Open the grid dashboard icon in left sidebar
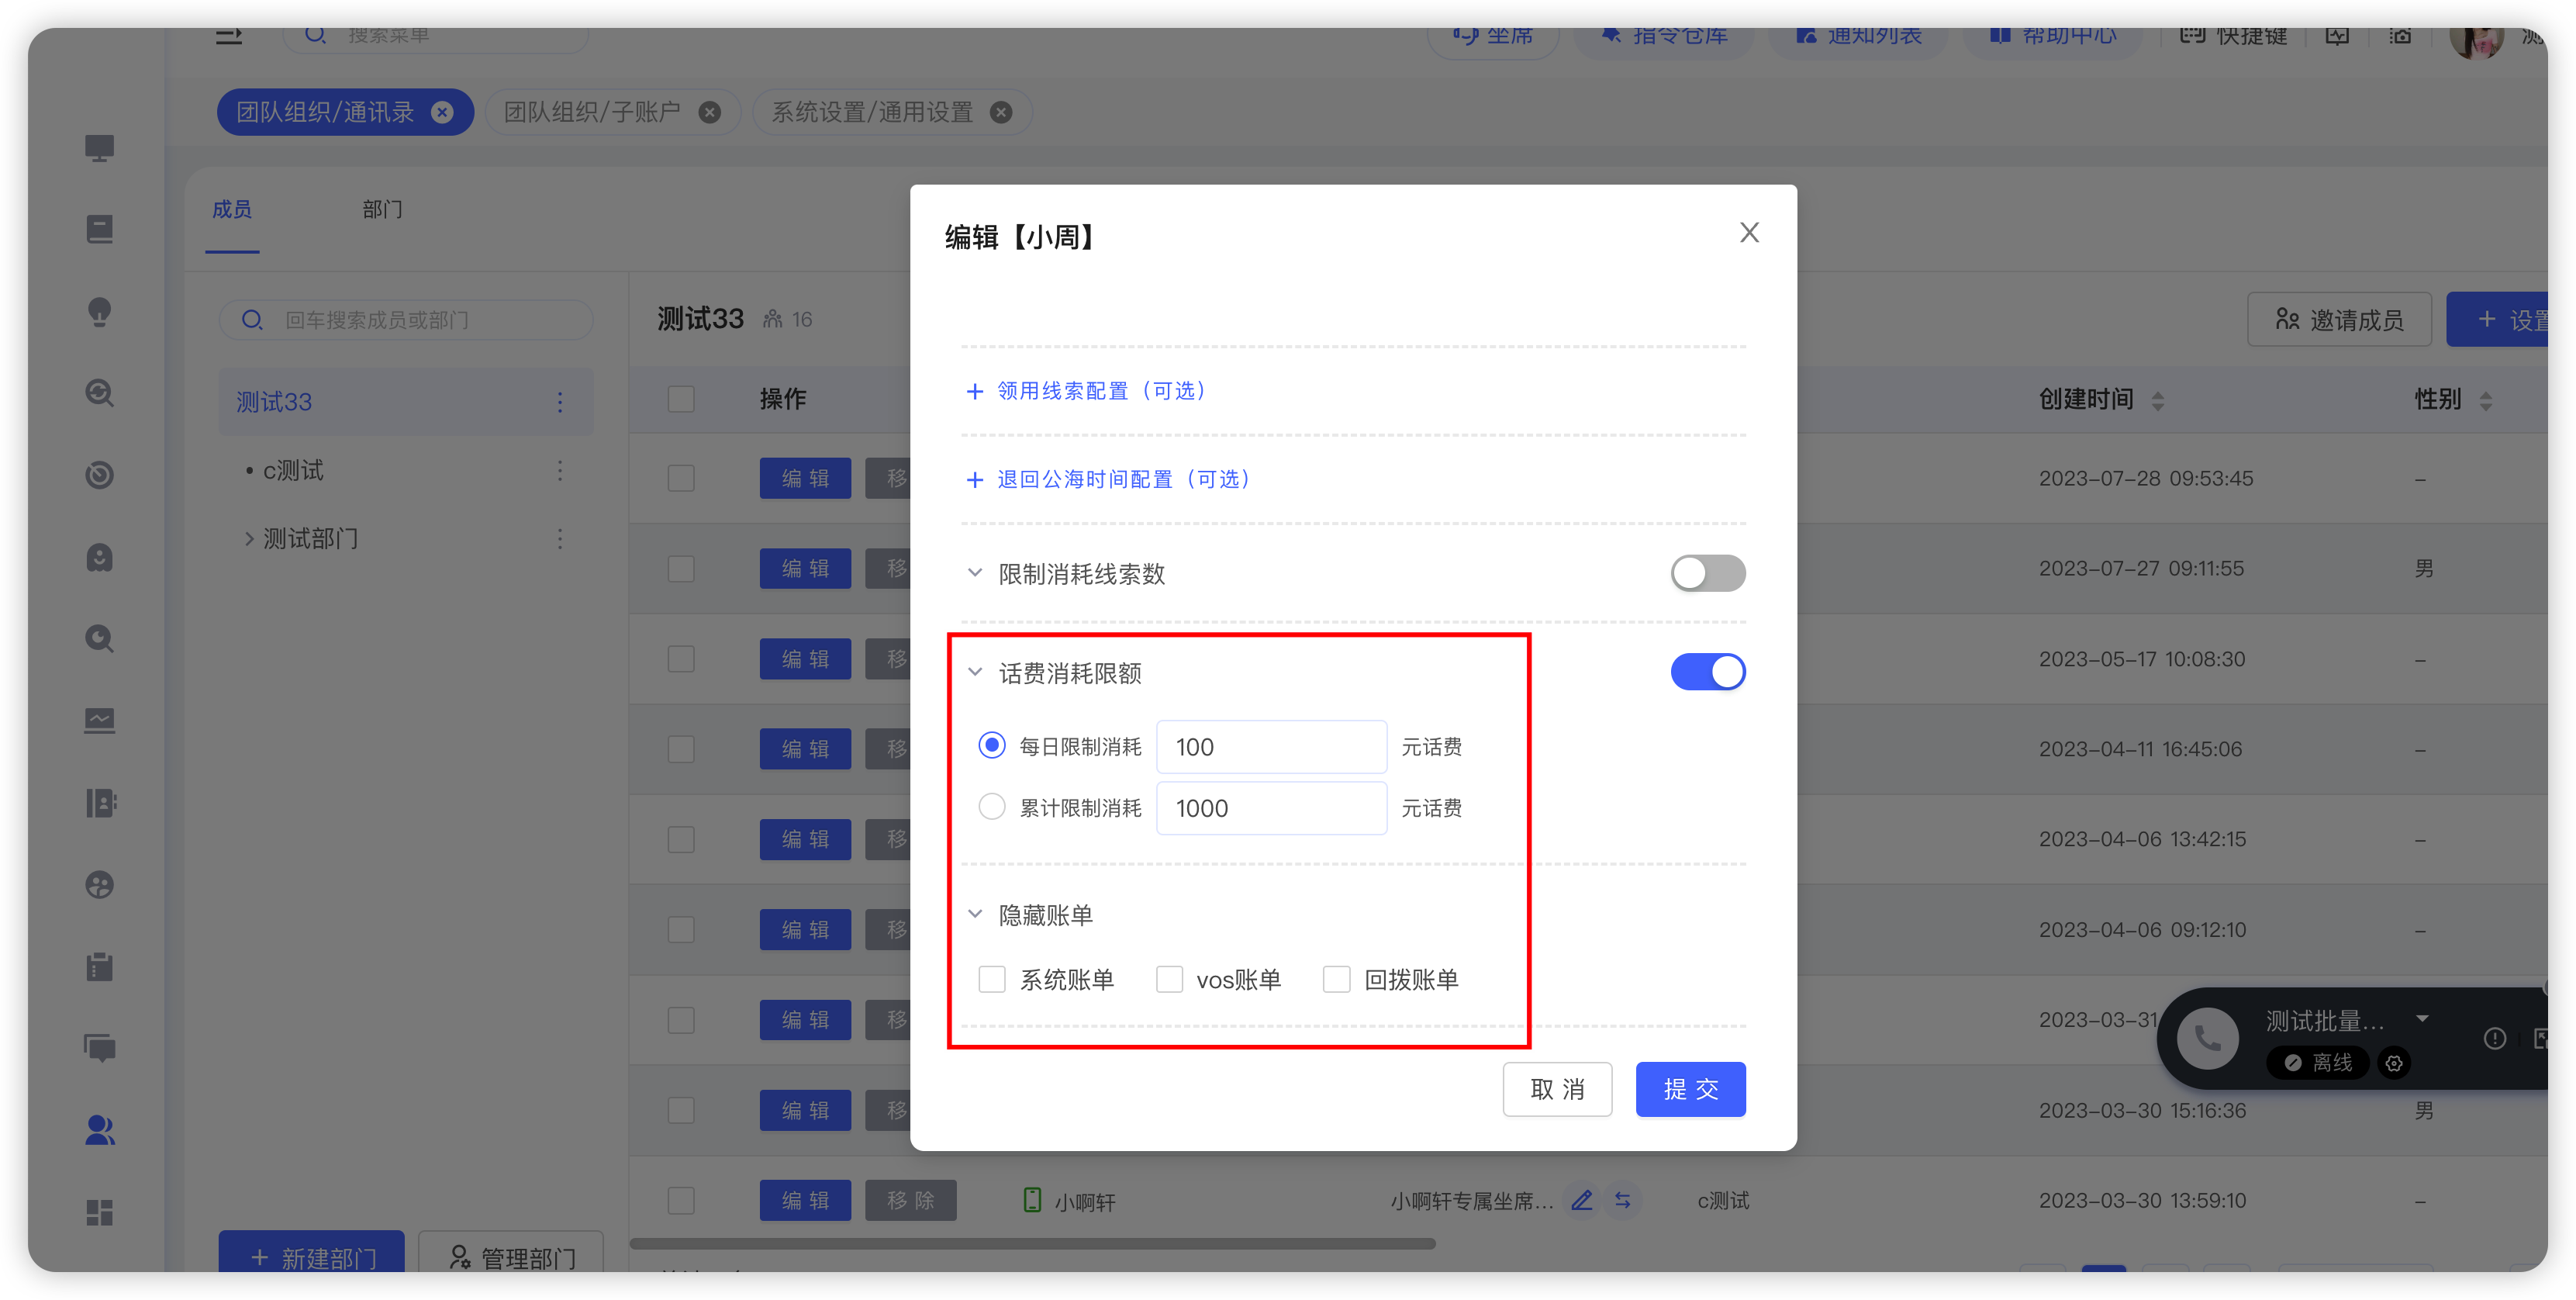This screenshot has width=2576, height=1300. 99,1212
